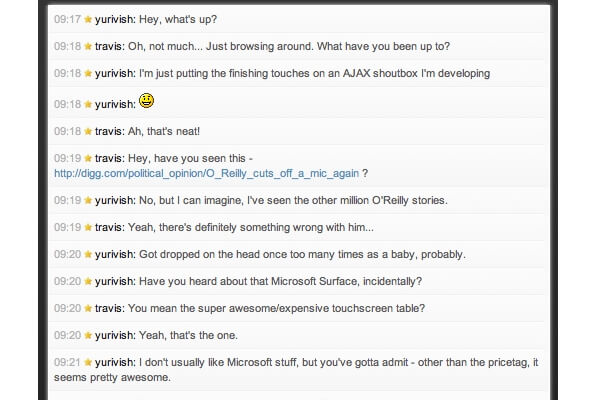Image resolution: width=600 pixels, height=400 pixels.
Task: Click username travis on "Oh, not much" message
Action: pyautogui.click(x=111, y=46)
